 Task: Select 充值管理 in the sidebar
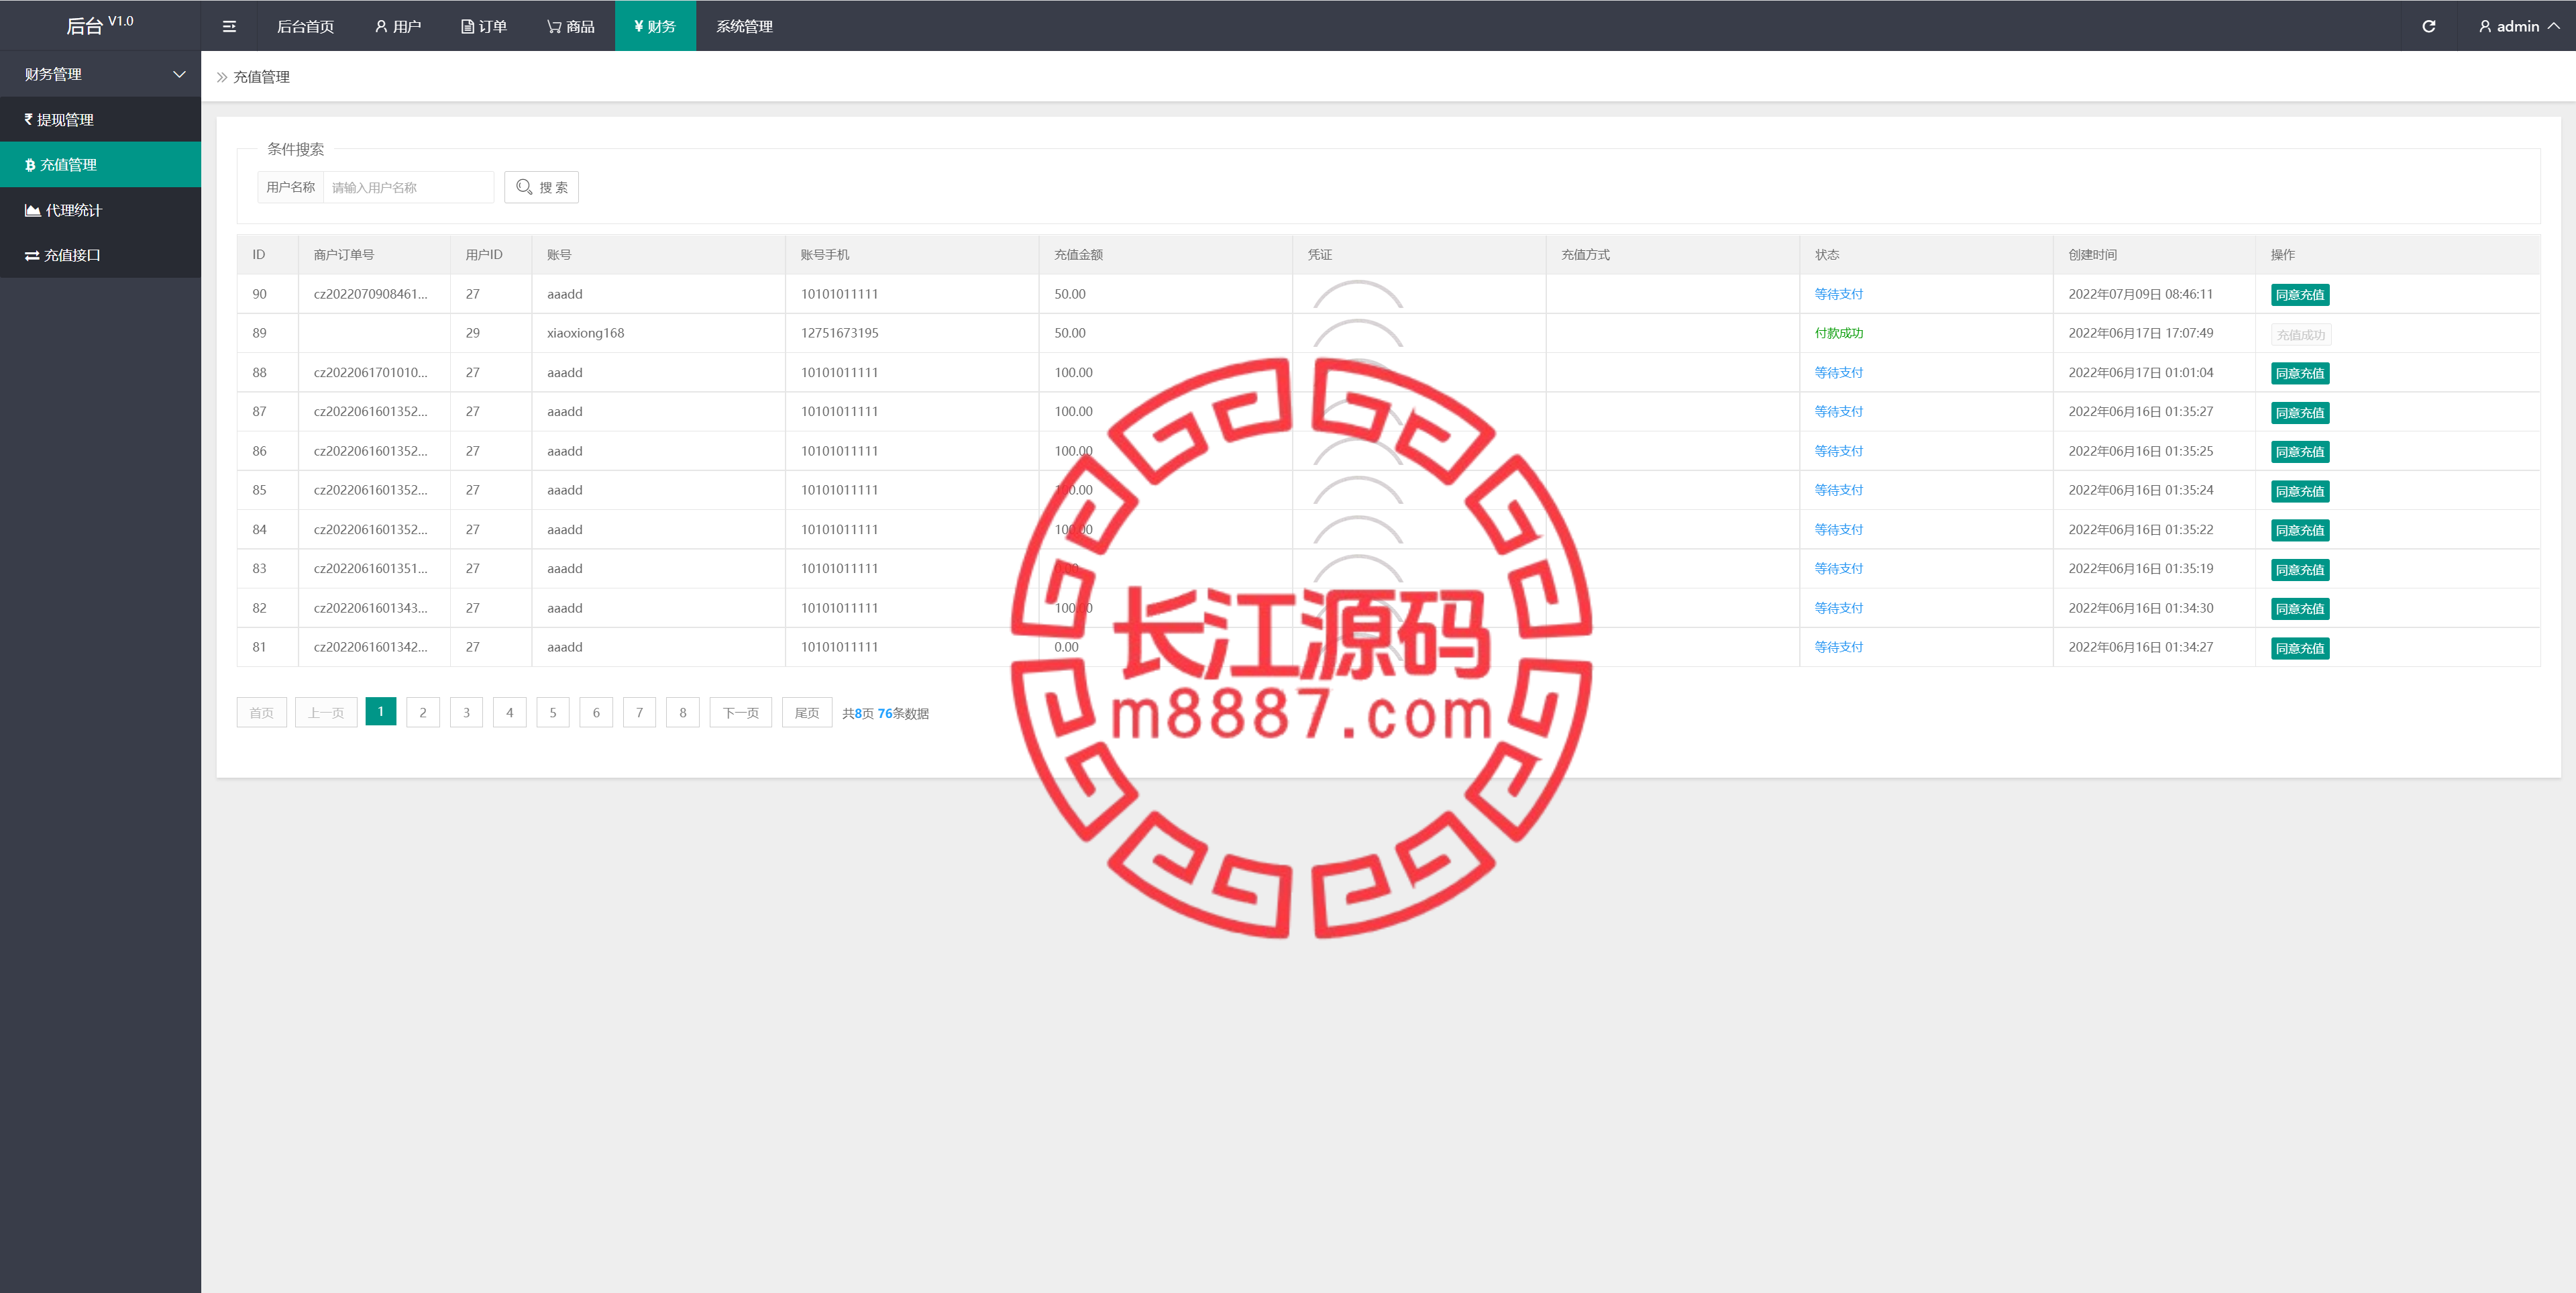100,164
